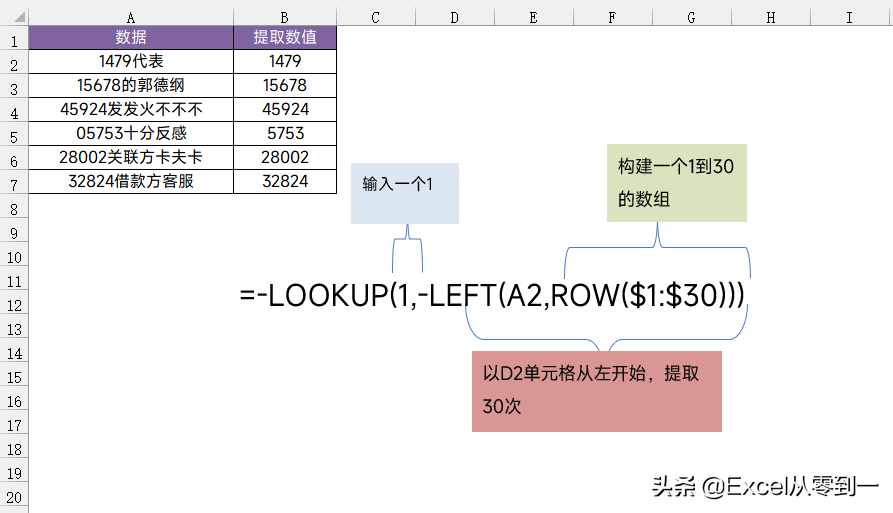Select row 8 header

pos(14,206)
